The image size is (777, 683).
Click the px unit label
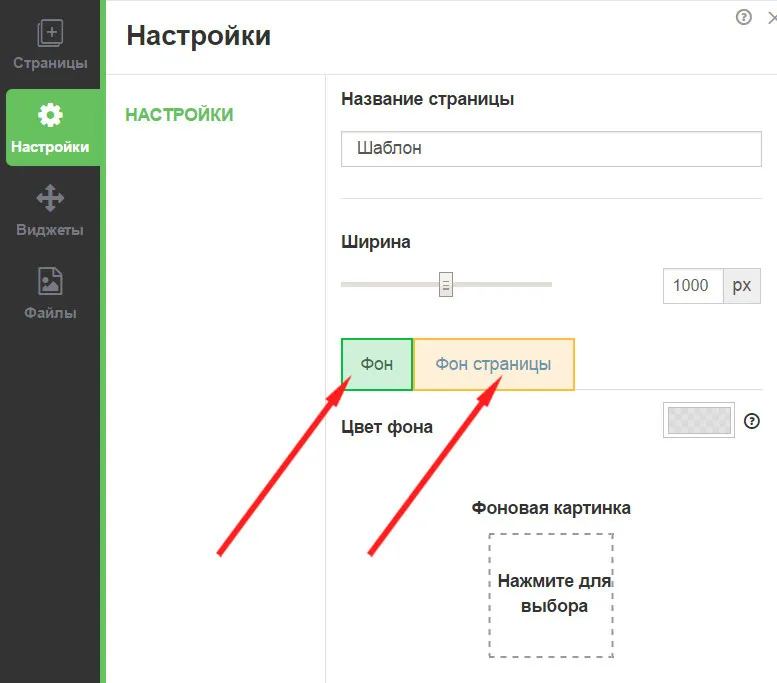pos(741,286)
